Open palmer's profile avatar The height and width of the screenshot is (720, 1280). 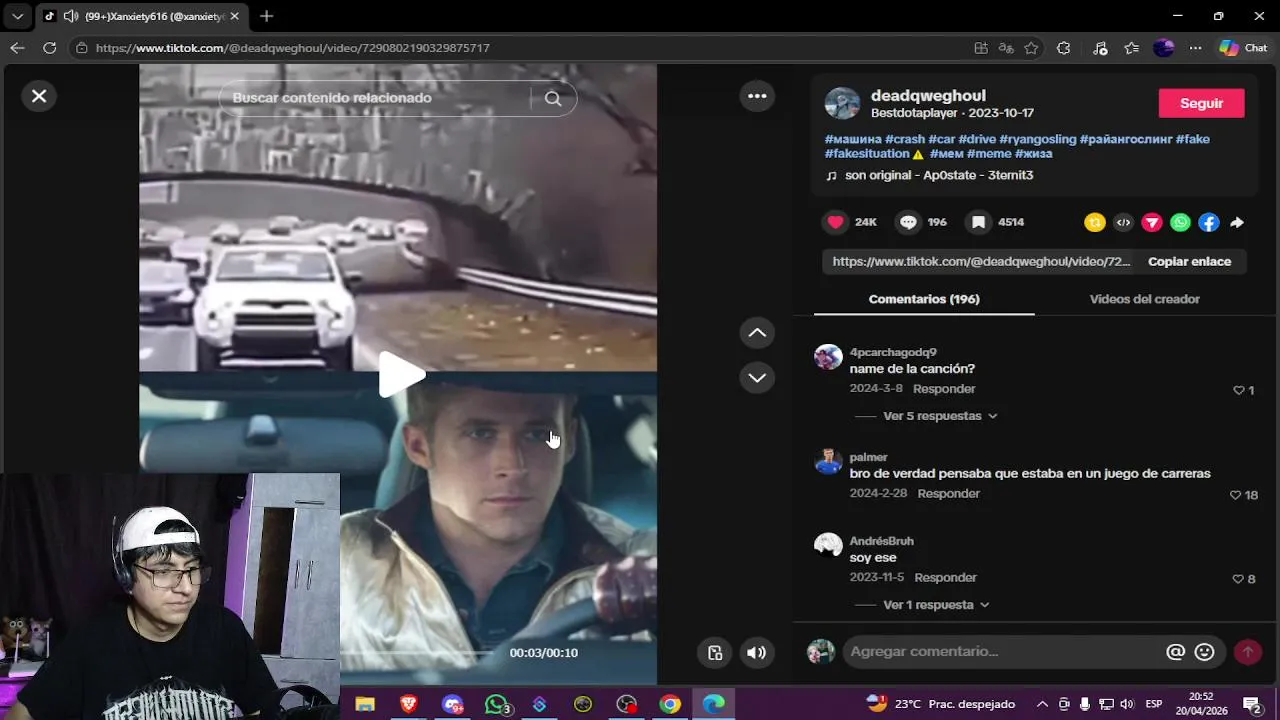(828, 462)
